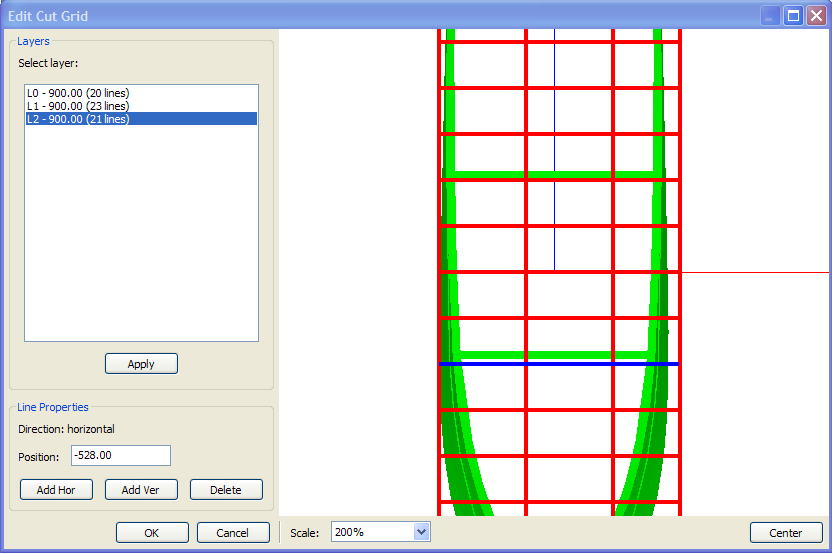
Task: Minimize the Edit Cut Grid window
Action: [770, 16]
